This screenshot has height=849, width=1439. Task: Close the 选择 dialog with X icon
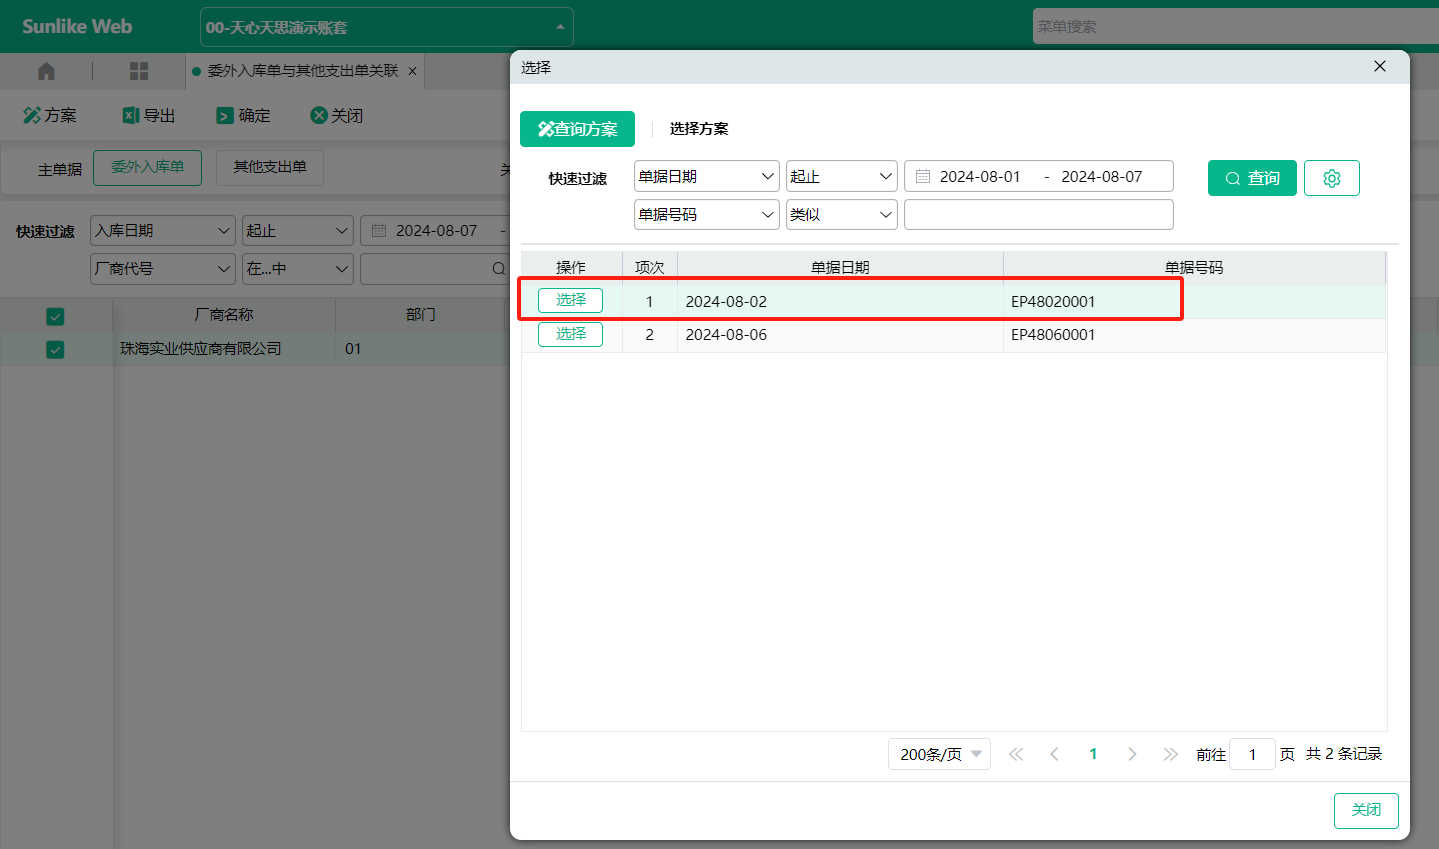coord(1380,67)
